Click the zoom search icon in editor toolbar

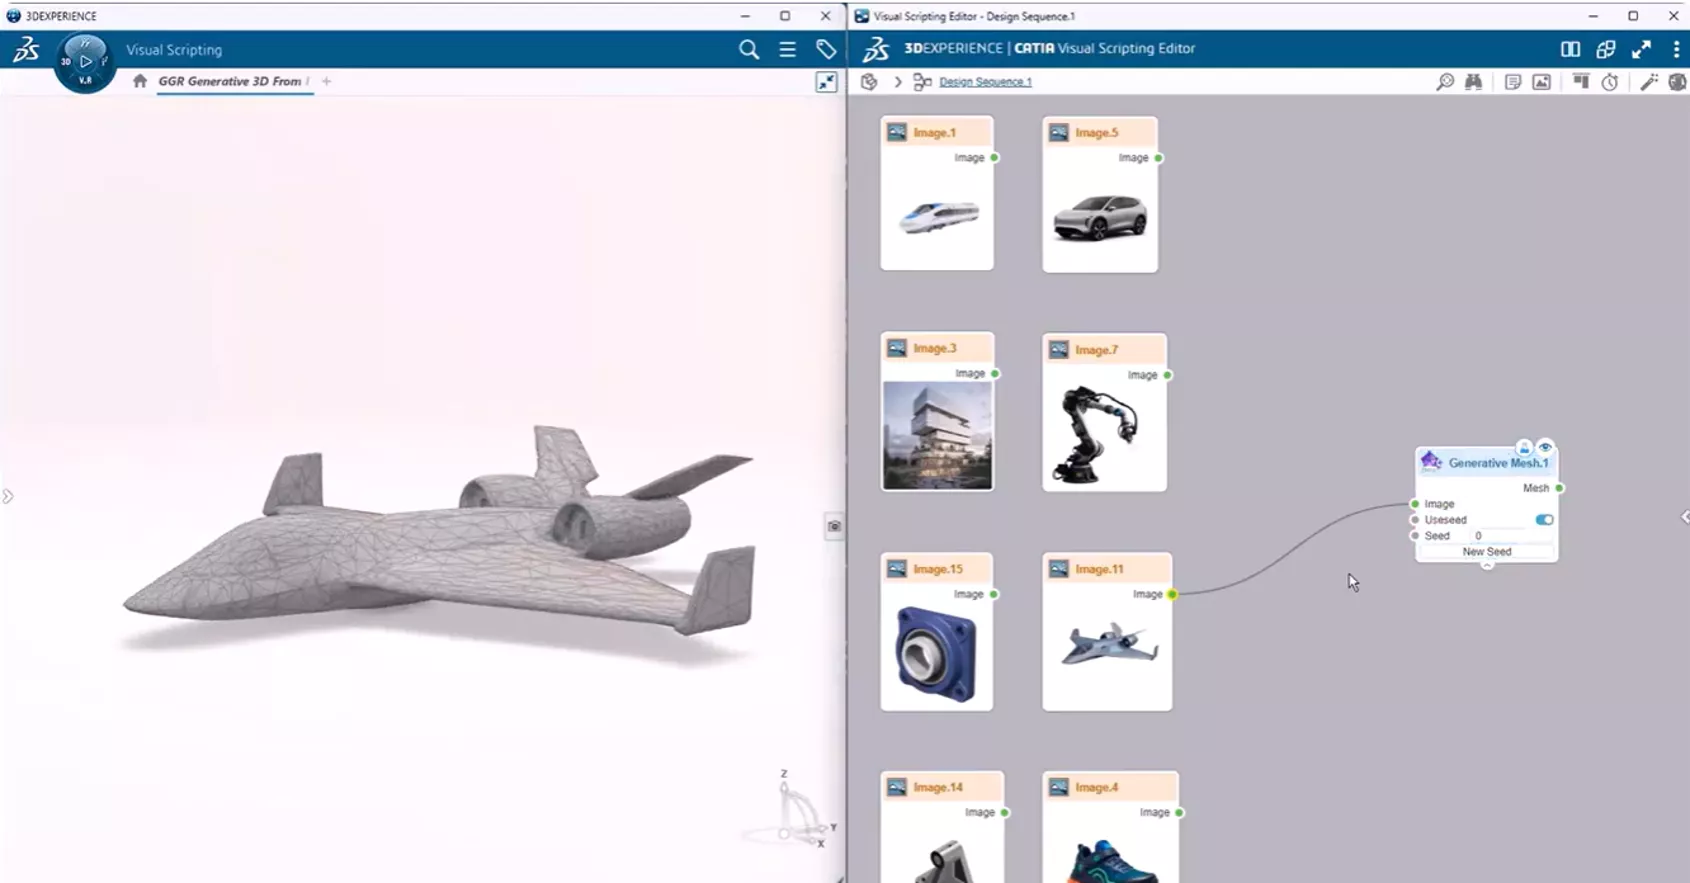pos(1445,82)
